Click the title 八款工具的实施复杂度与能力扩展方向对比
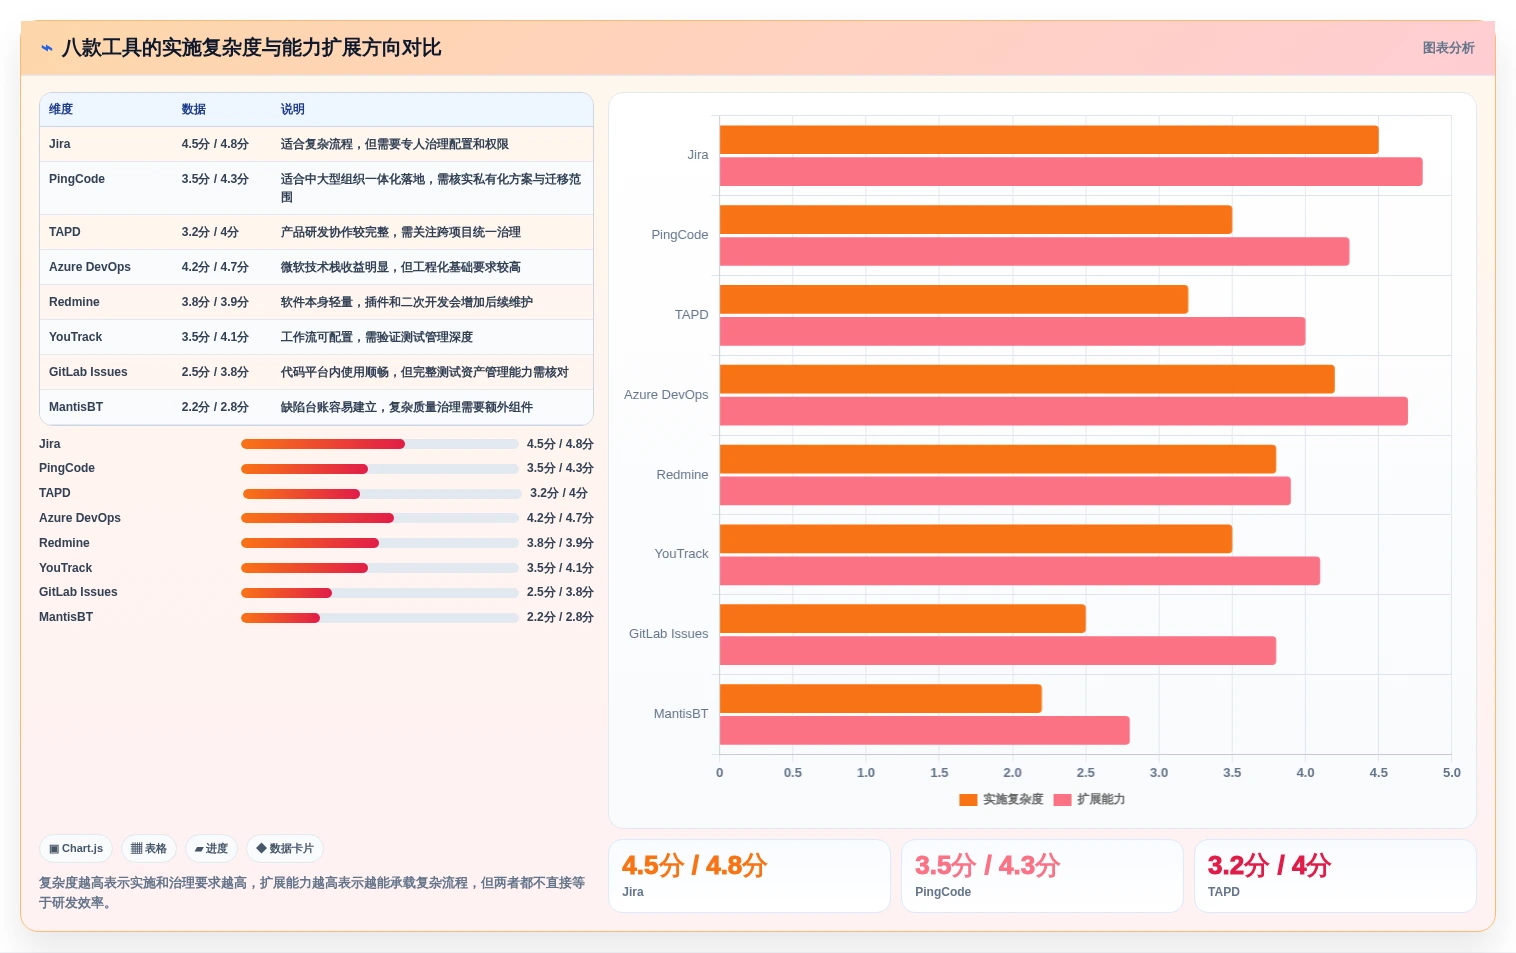The width and height of the screenshot is (1516, 953). tap(251, 48)
